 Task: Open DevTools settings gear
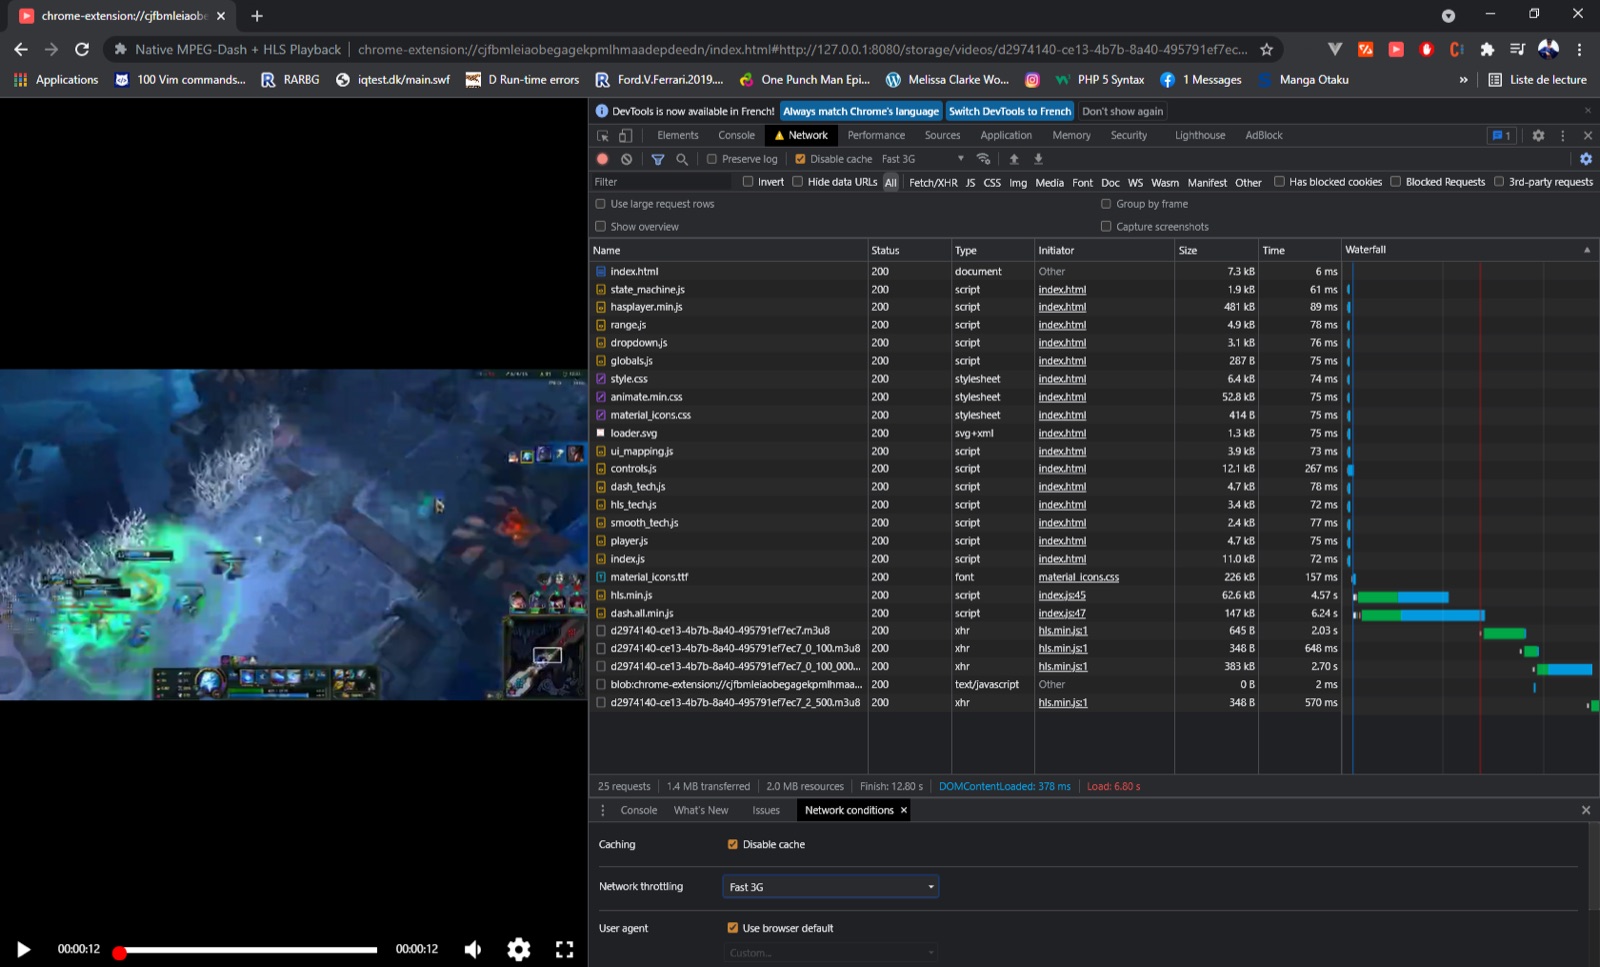[x=1539, y=135]
